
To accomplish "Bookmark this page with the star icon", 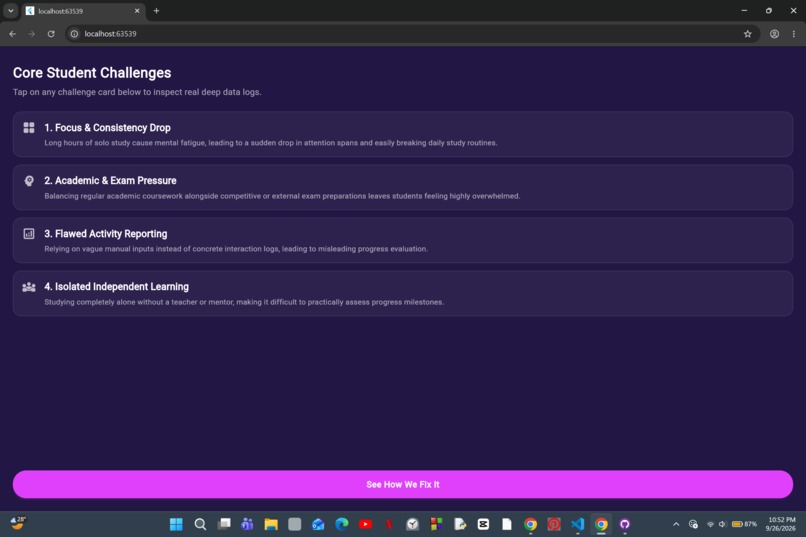I will pyautogui.click(x=747, y=34).
